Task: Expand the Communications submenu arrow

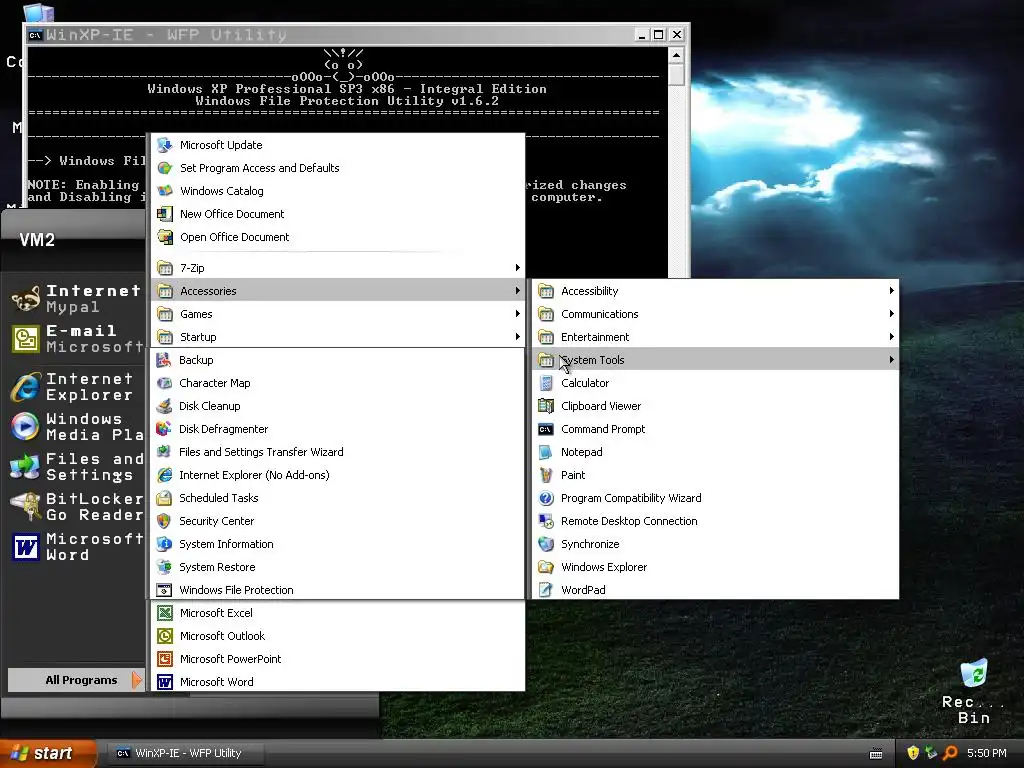Action: click(x=891, y=314)
